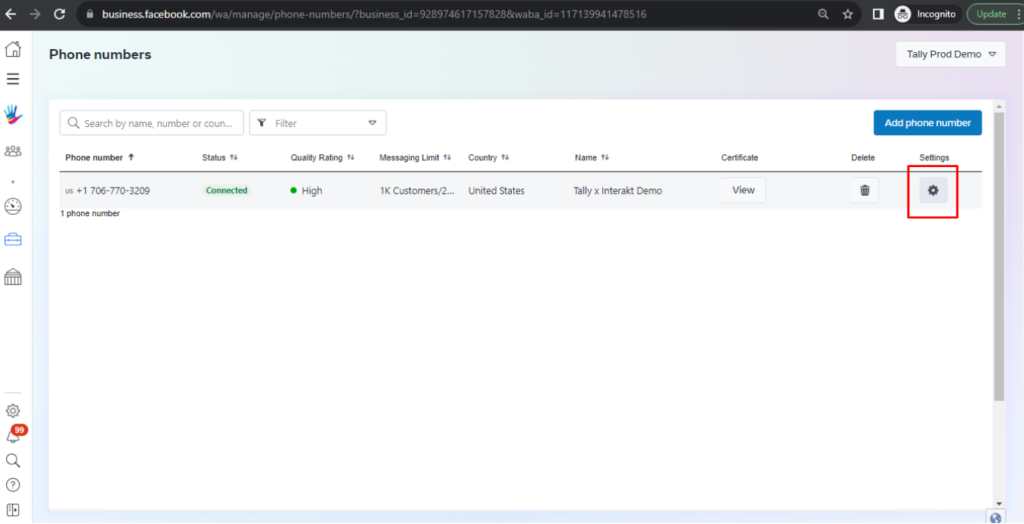Click the Add phone number button
The height and width of the screenshot is (524, 1024).
[x=927, y=123]
